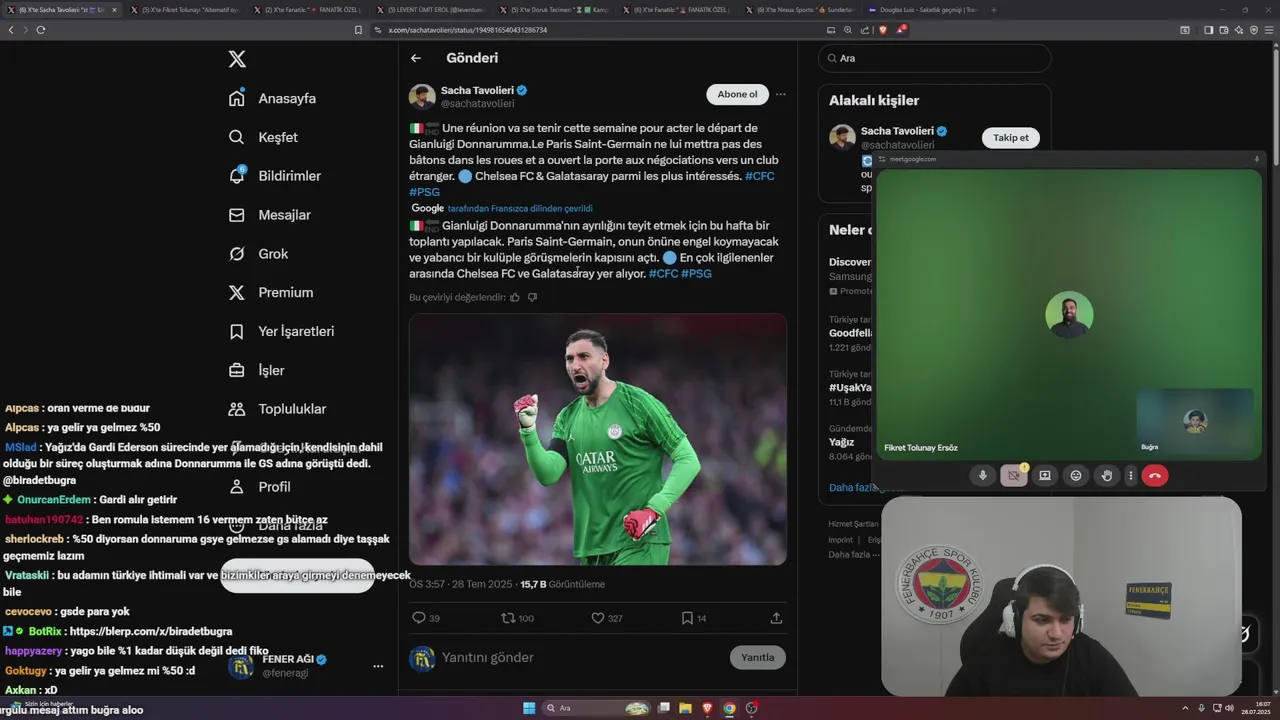This screenshot has height=720, width=1280.
Task: Rate the translation thumbs up
Action: tap(515, 297)
